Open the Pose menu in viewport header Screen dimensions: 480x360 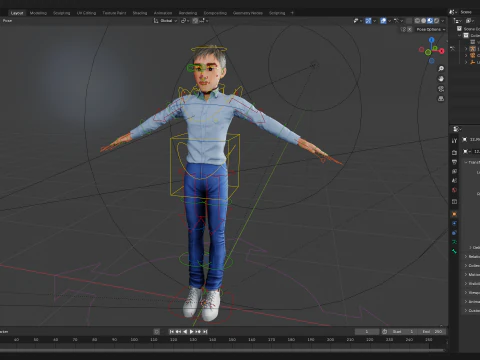pos(7,21)
